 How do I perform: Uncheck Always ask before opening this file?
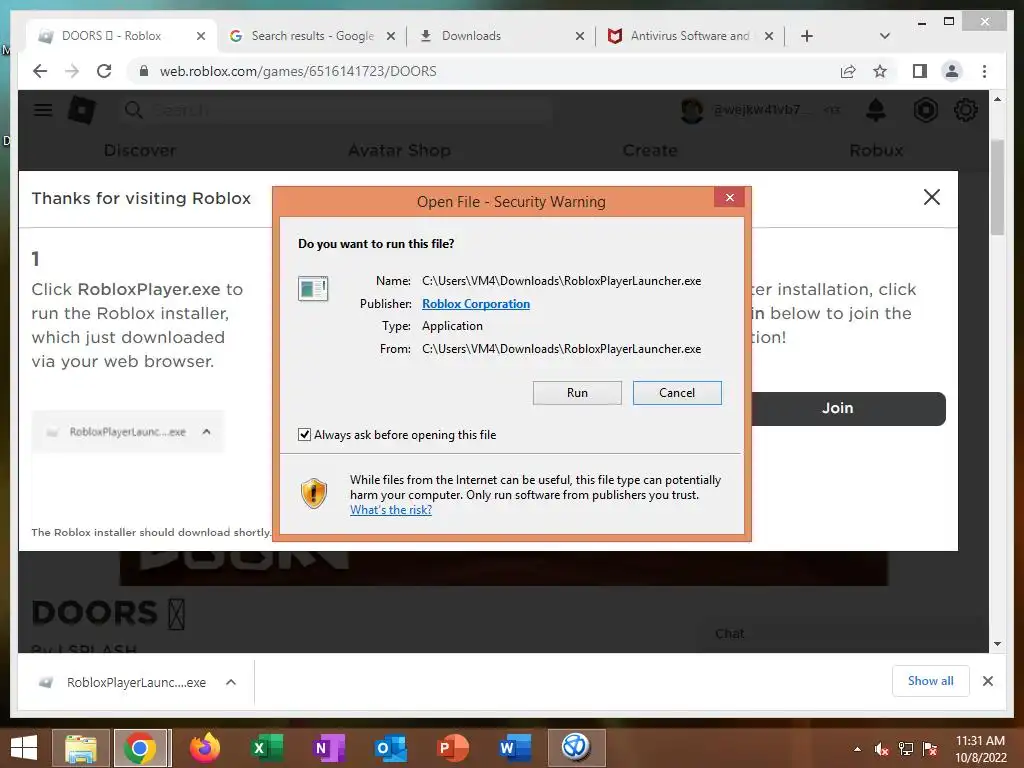click(304, 434)
